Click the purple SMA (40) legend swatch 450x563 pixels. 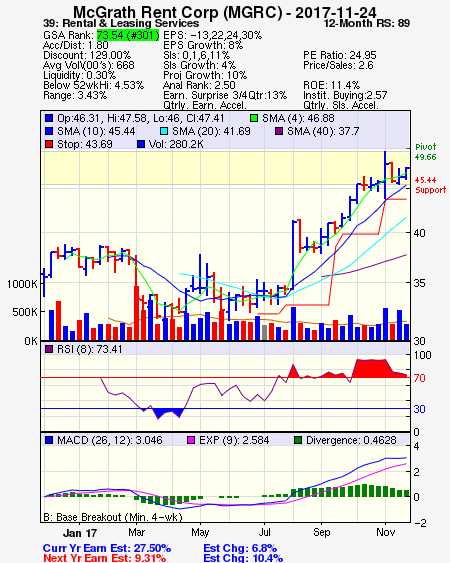(x=279, y=131)
